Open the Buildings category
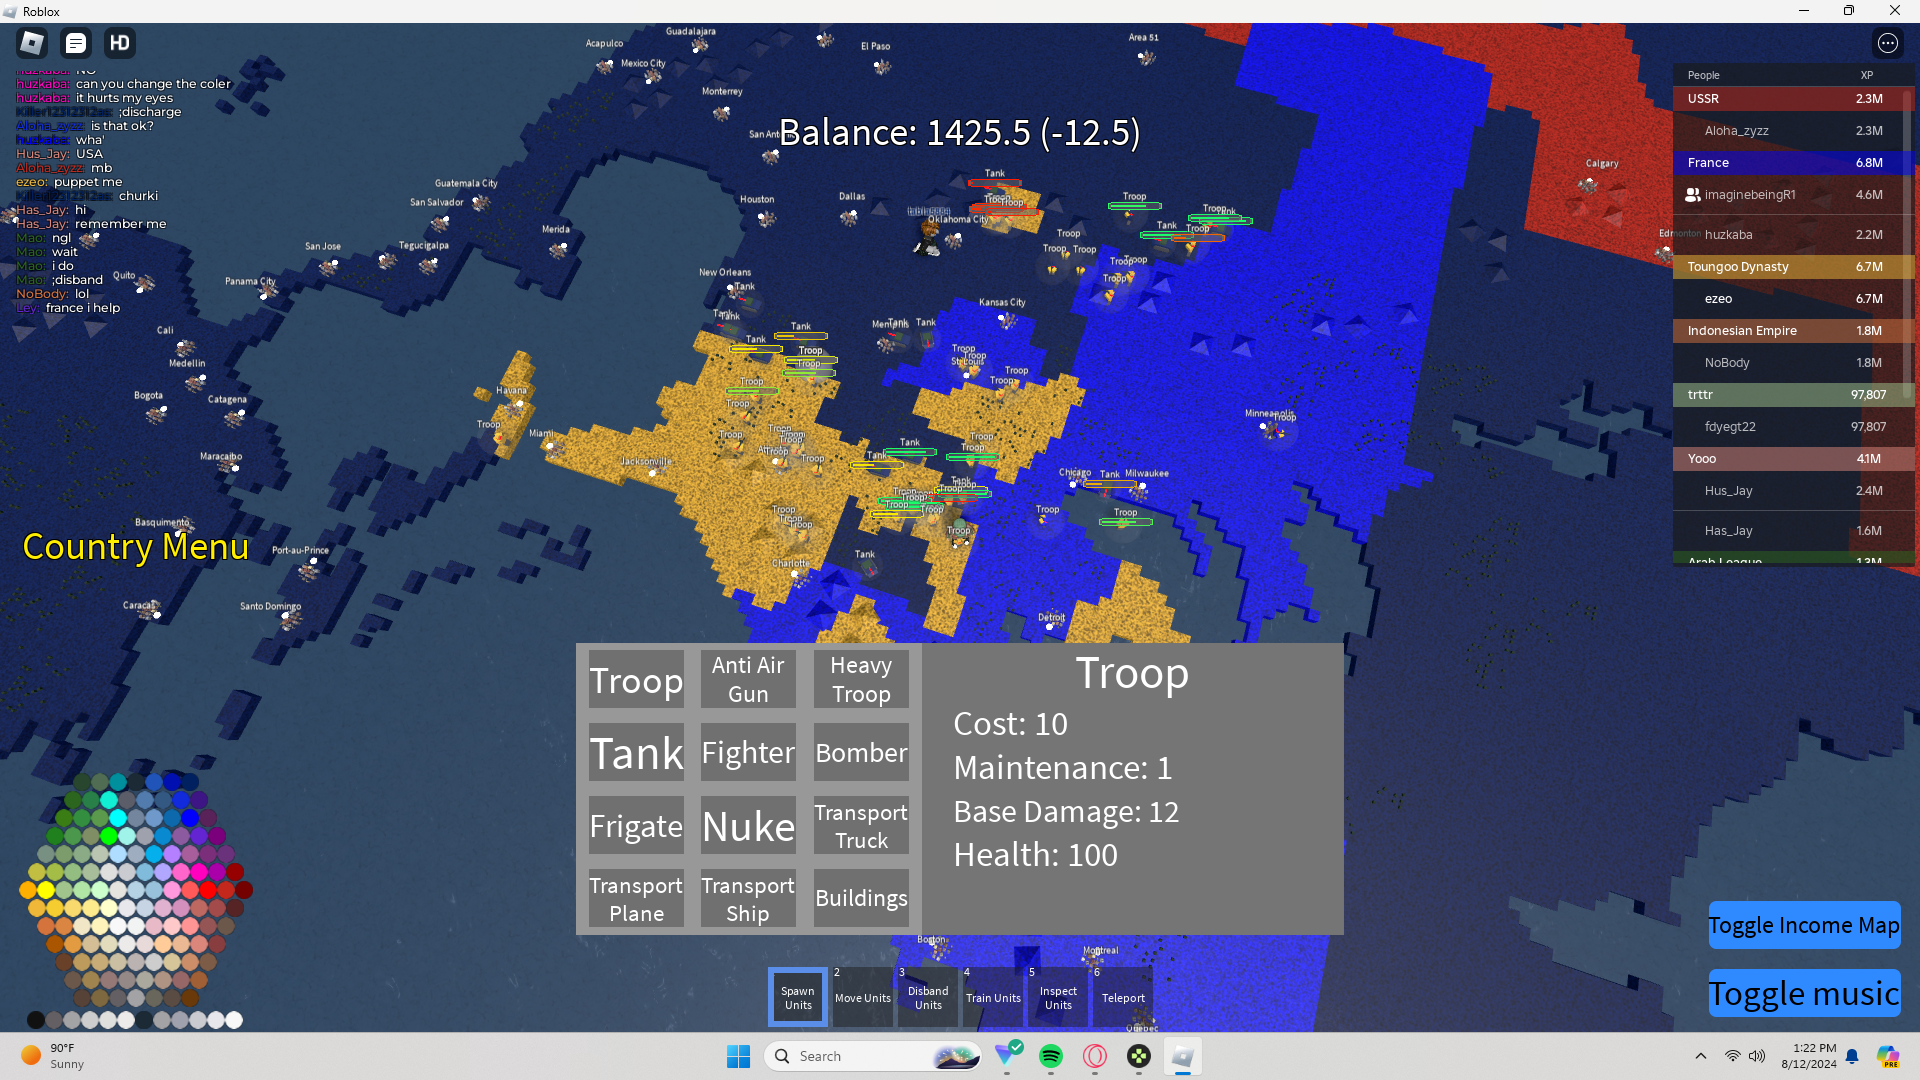Screen dimensions: 1920x1080 point(861,898)
